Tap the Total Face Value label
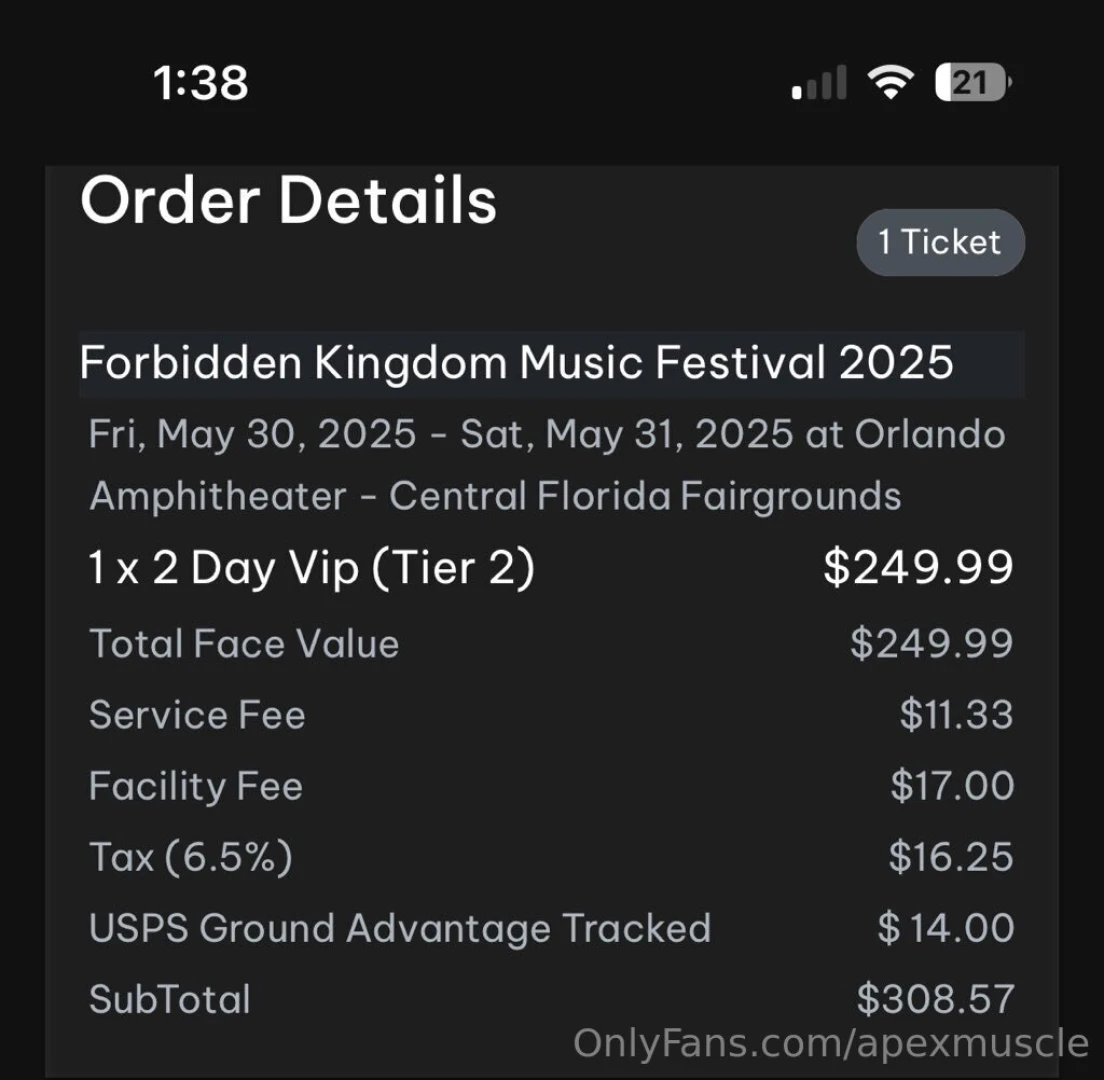Image resolution: width=1104 pixels, height=1080 pixels. pos(244,643)
